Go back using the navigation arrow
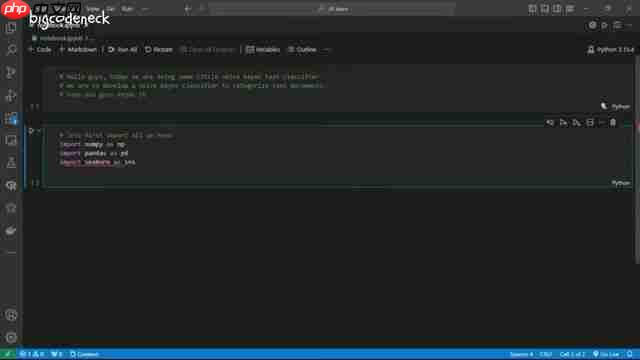 pyautogui.click(x=188, y=9)
